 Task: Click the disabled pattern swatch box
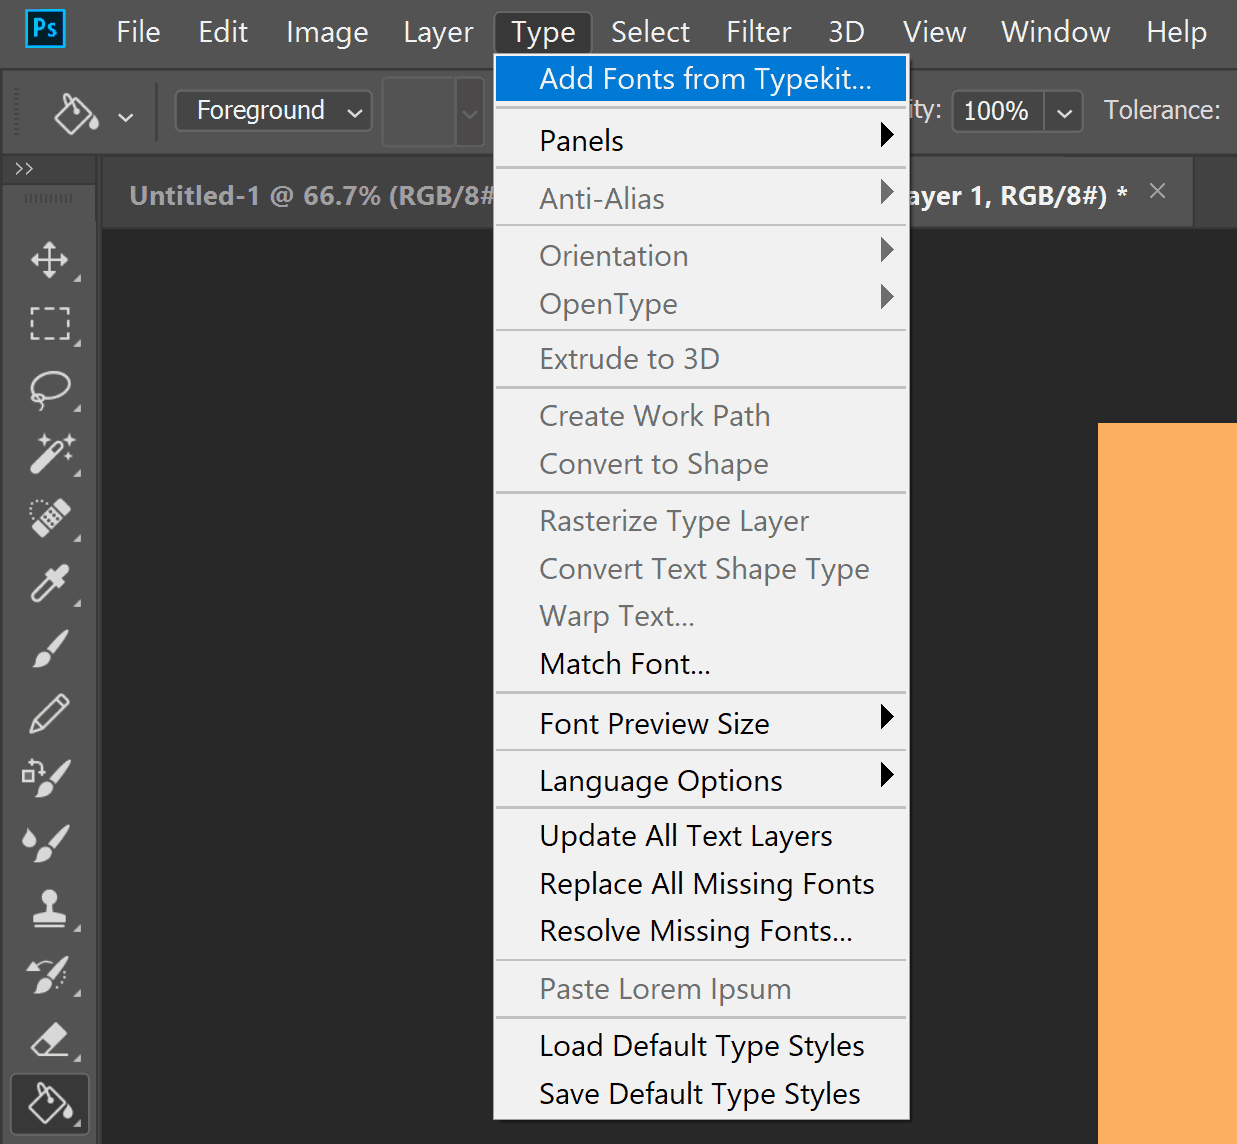419,113
